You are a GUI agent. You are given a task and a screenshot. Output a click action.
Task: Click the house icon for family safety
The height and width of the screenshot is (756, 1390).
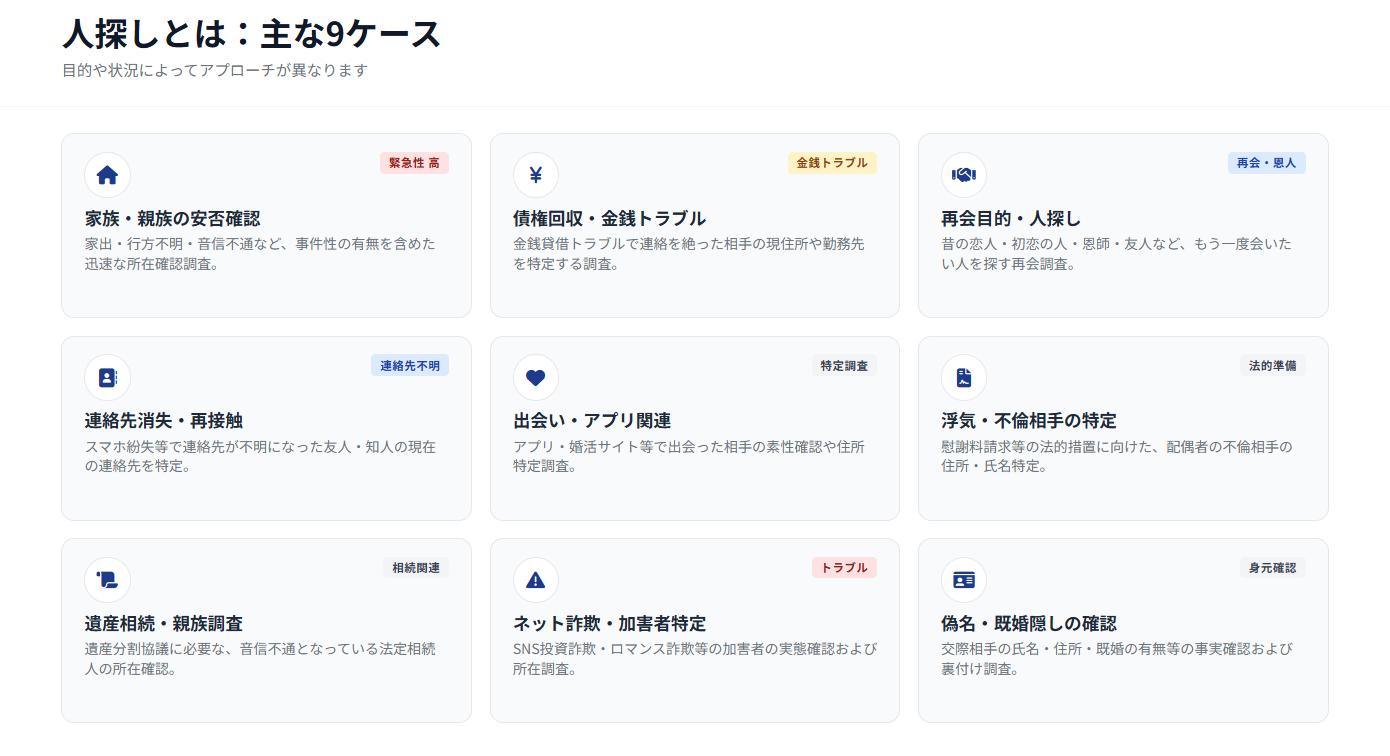[x=107, y=176]
